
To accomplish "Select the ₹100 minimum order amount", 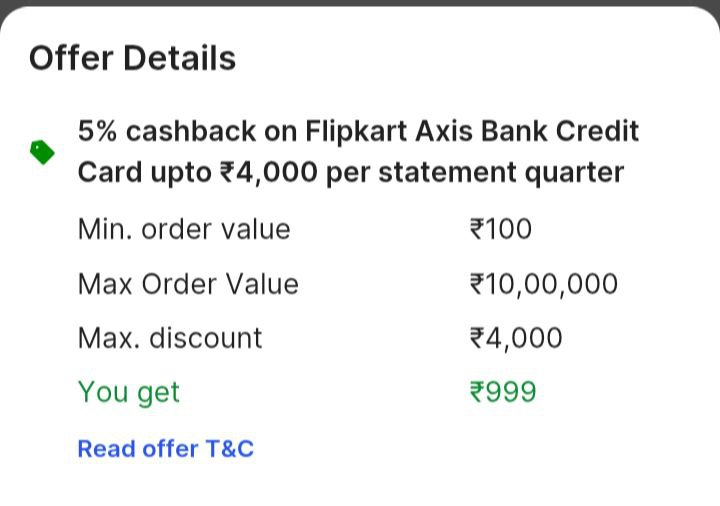I will tap(500, 229).
